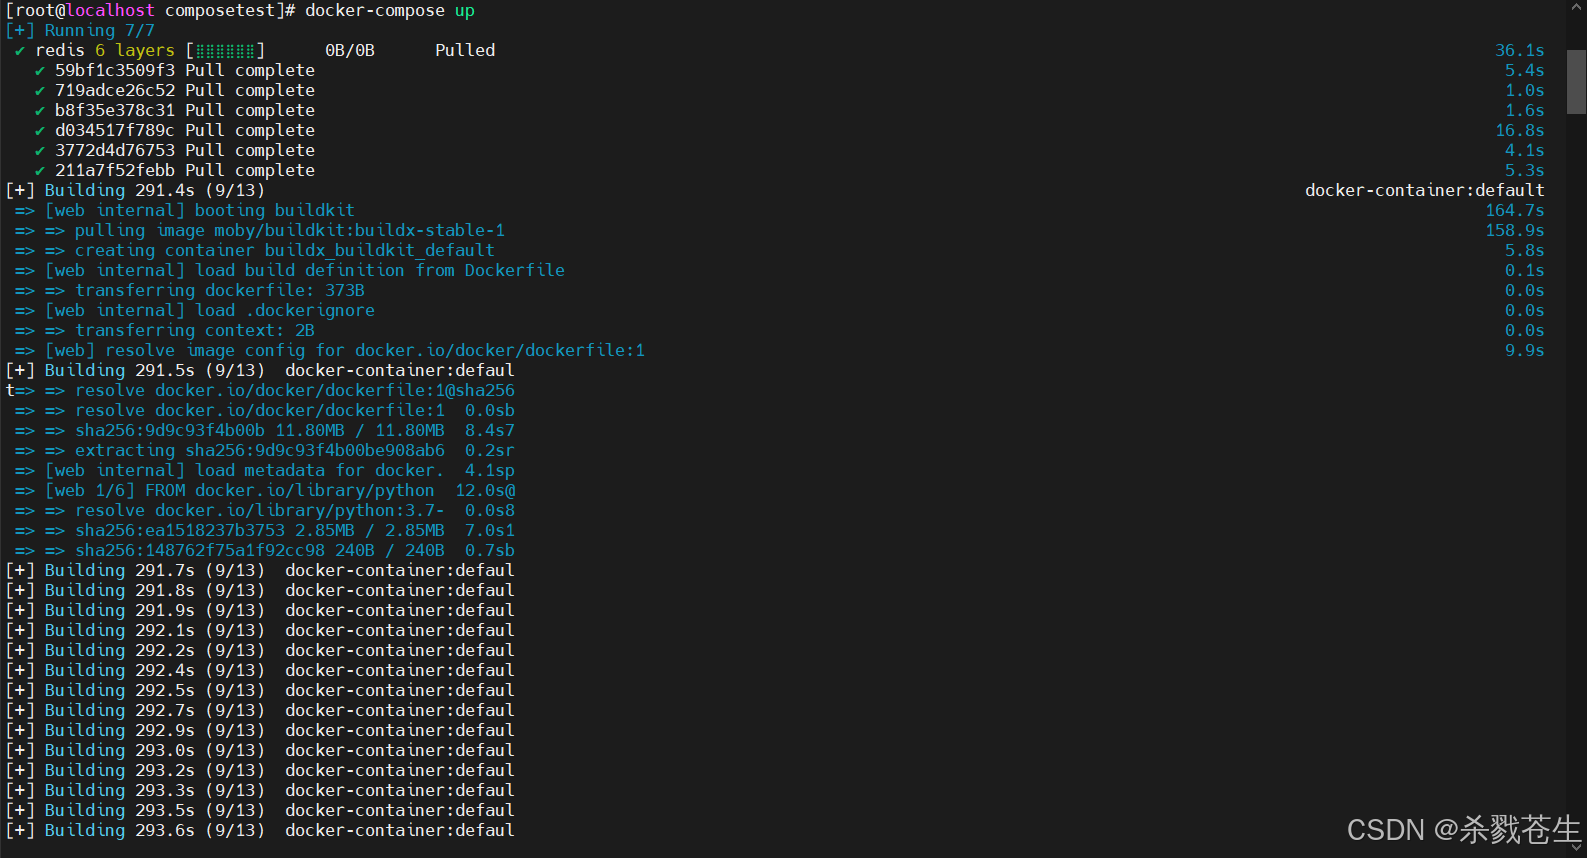The image size is (1587, 858).
Task: Click the 'Running 7/7' status line
Action: [80, 30]
